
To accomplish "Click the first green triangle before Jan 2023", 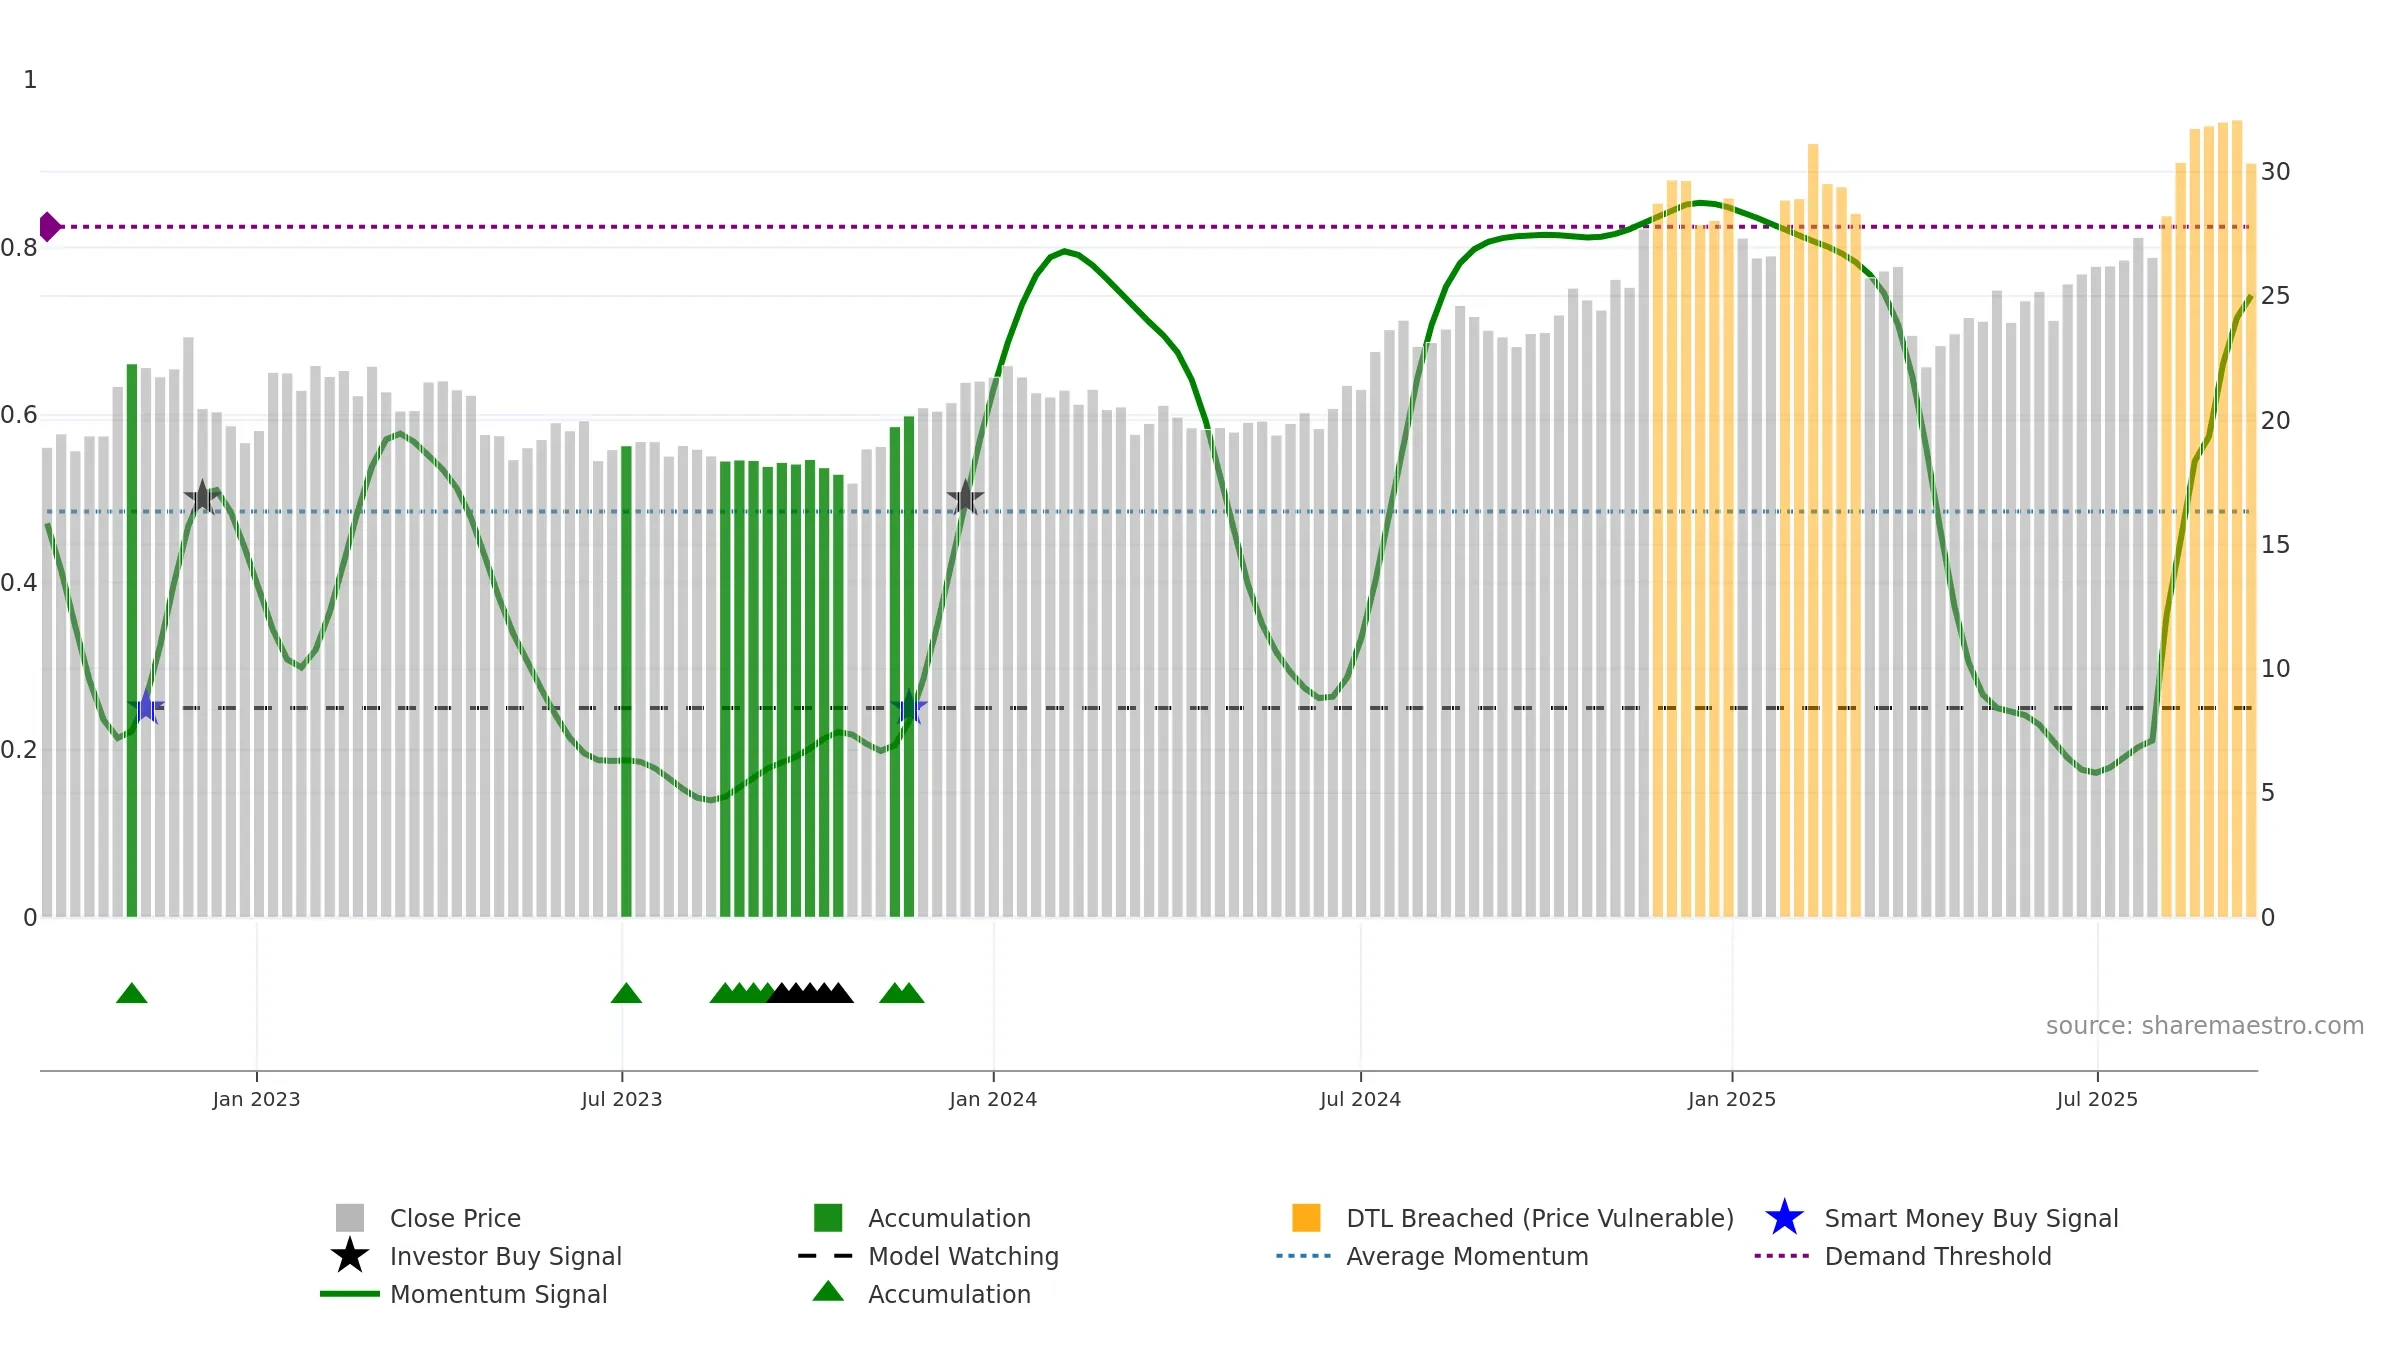I will (132, 993).
